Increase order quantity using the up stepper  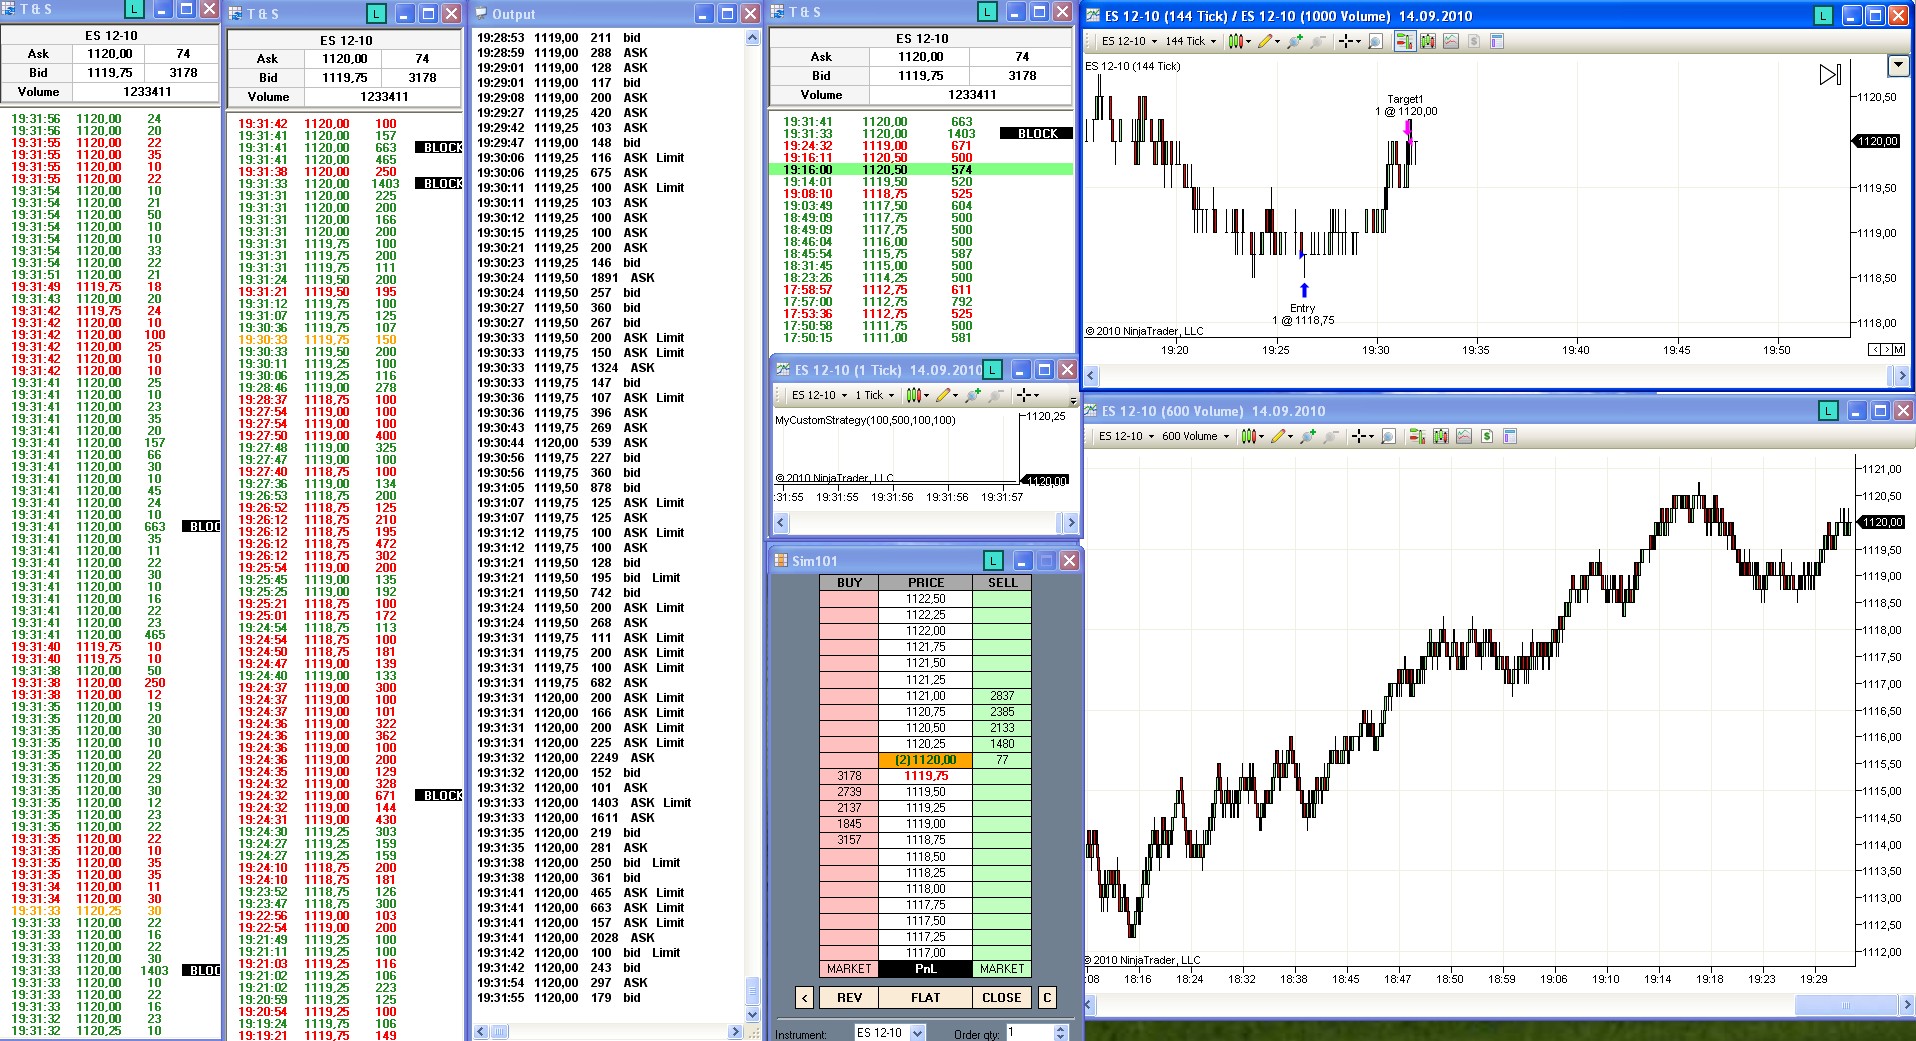(x=1060, y=1028)
